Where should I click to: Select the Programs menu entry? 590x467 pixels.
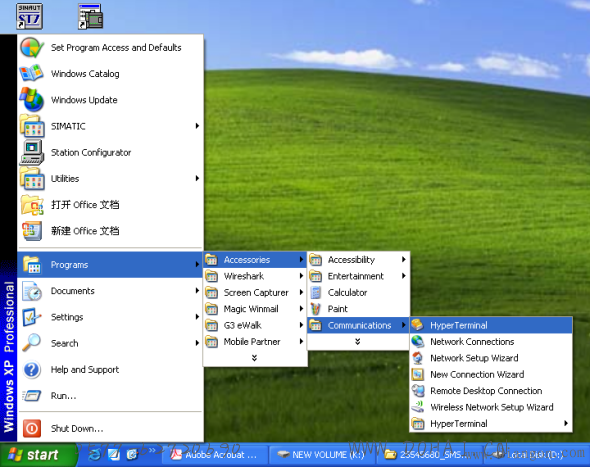[110, 265]
